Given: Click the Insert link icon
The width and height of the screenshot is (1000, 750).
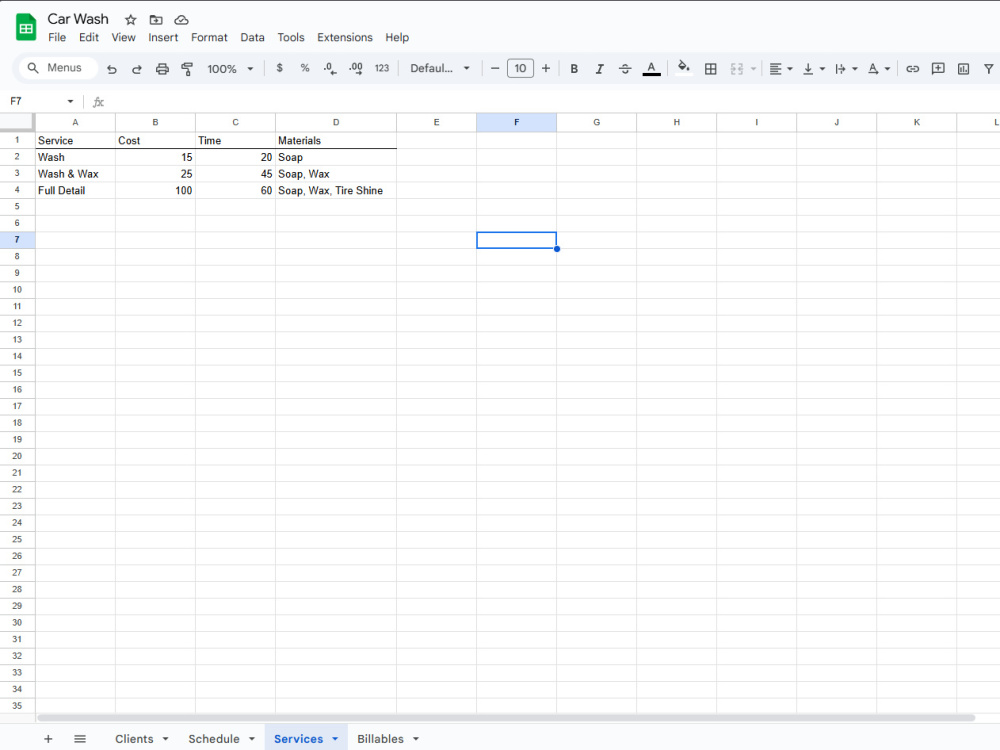Looking at the screenshot, I should point(913,69).
